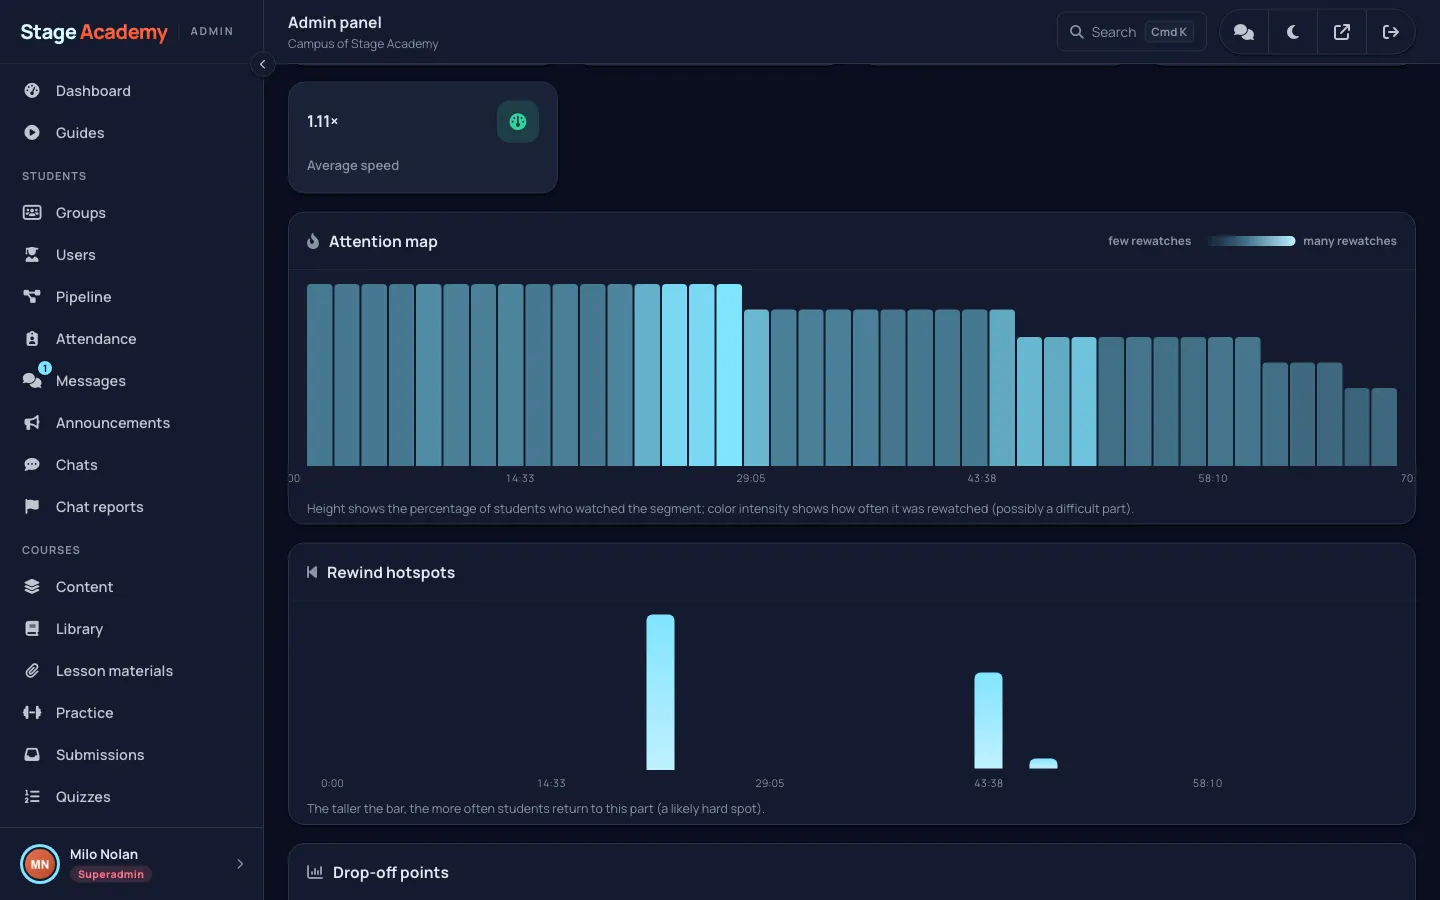
Task: Click the Groups icon in sidebar
Action: click(x=32, y=213)
